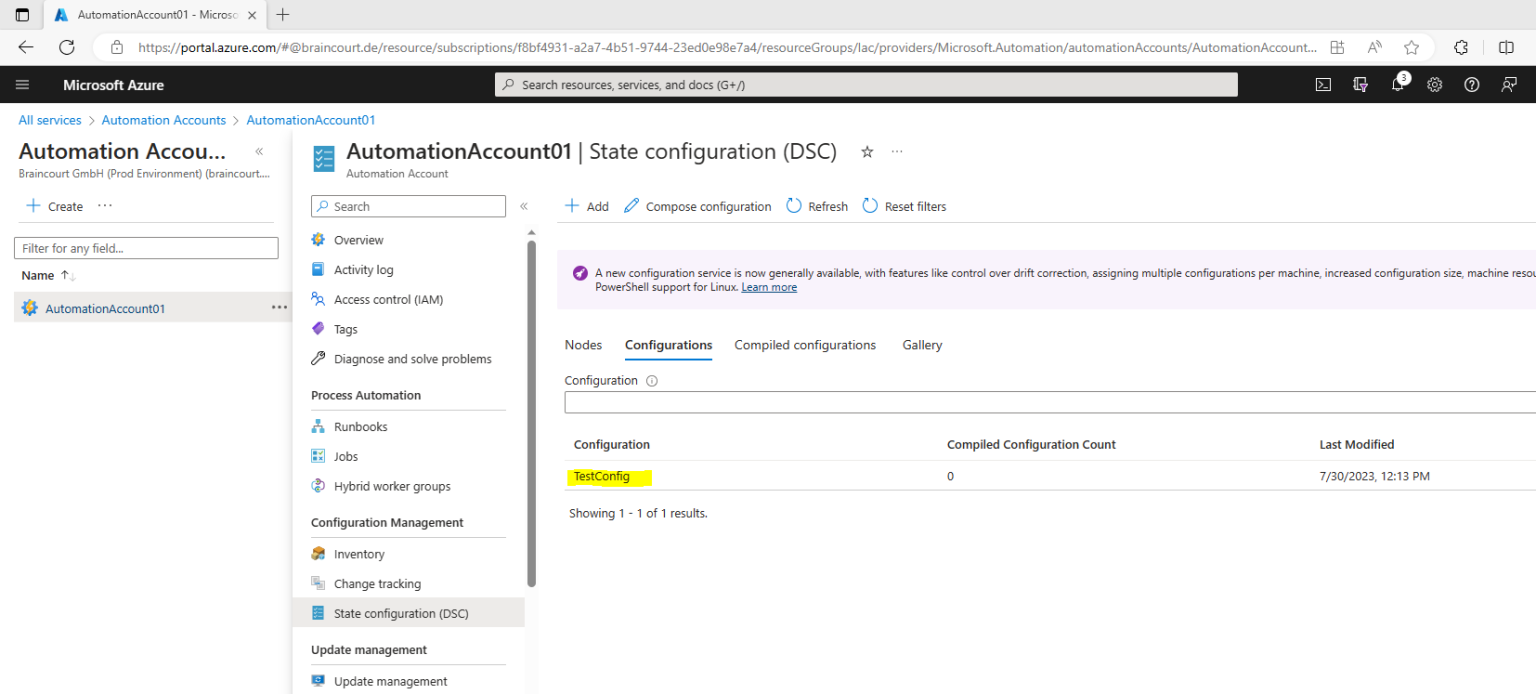1536x694 pixels.
Task: Select Change tracking
Action: (377, 583)
